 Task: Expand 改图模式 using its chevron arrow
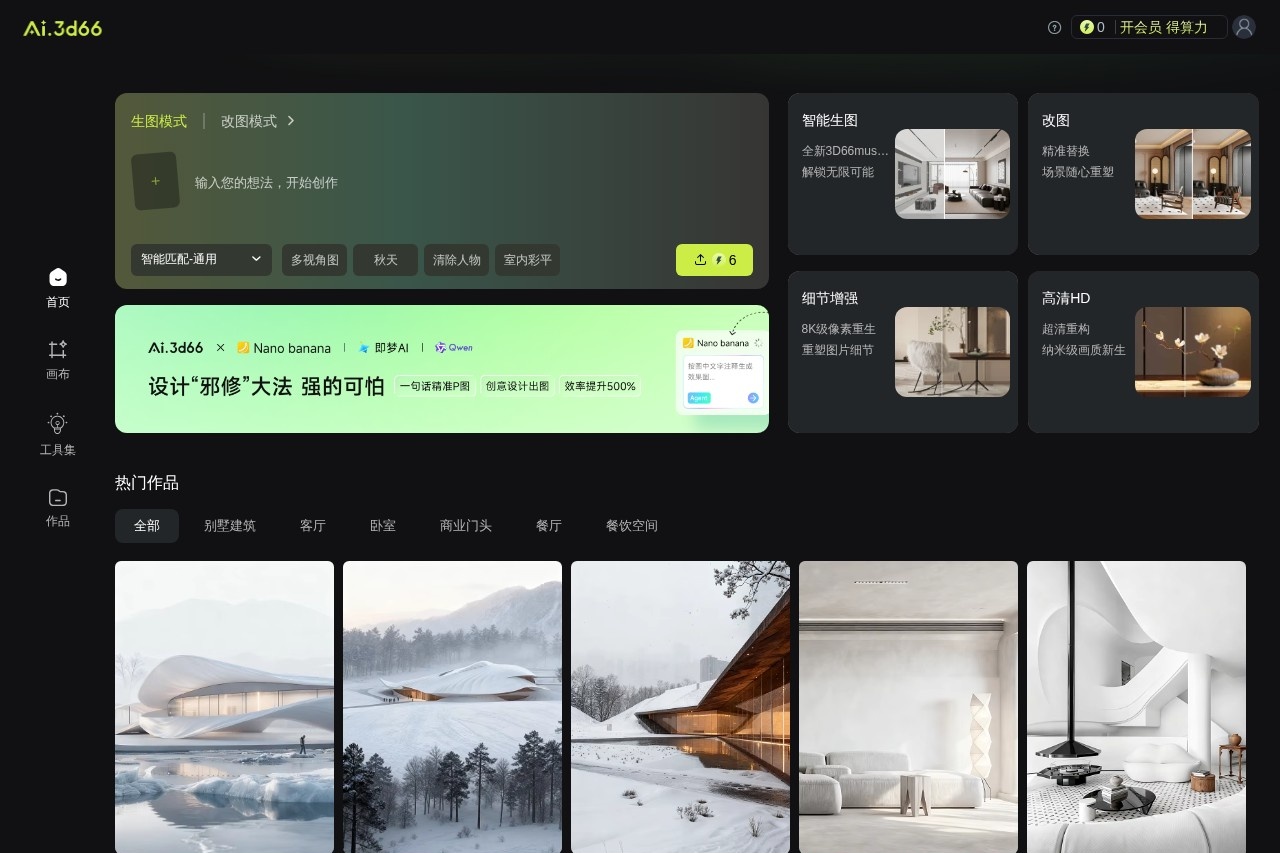[x=290, y=120]
